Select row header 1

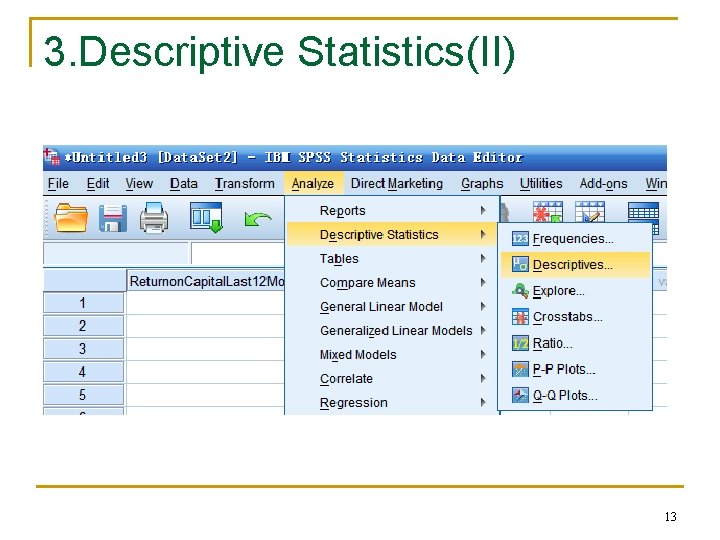pyautogui.click(x=83, y=303)
